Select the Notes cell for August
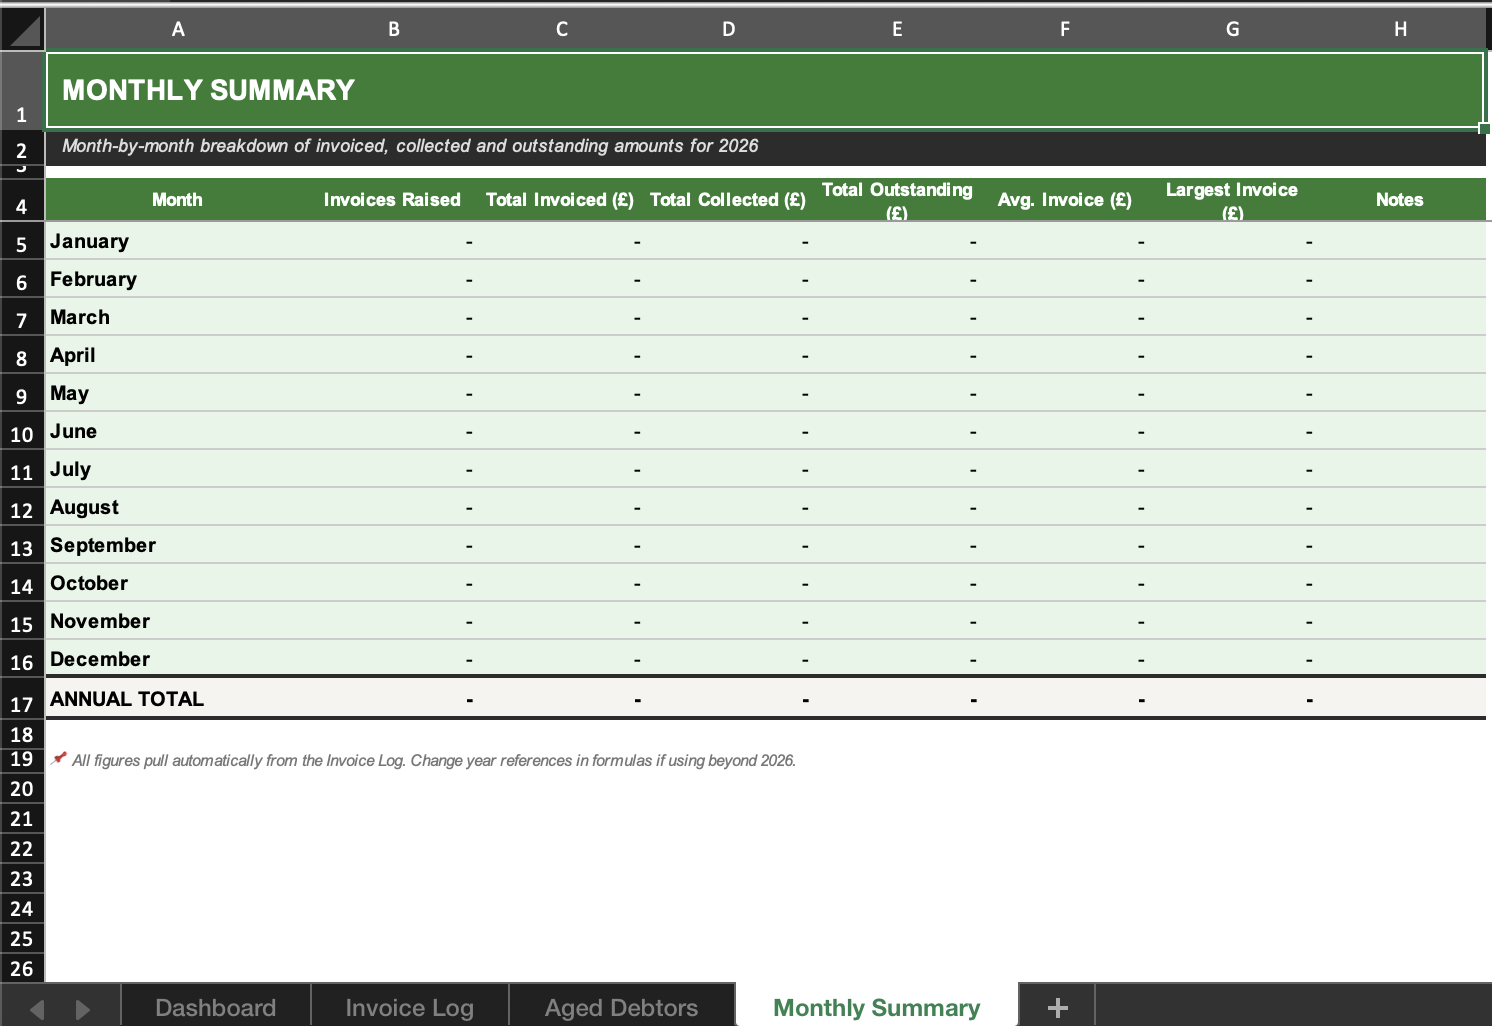 tap(1401, 507)
